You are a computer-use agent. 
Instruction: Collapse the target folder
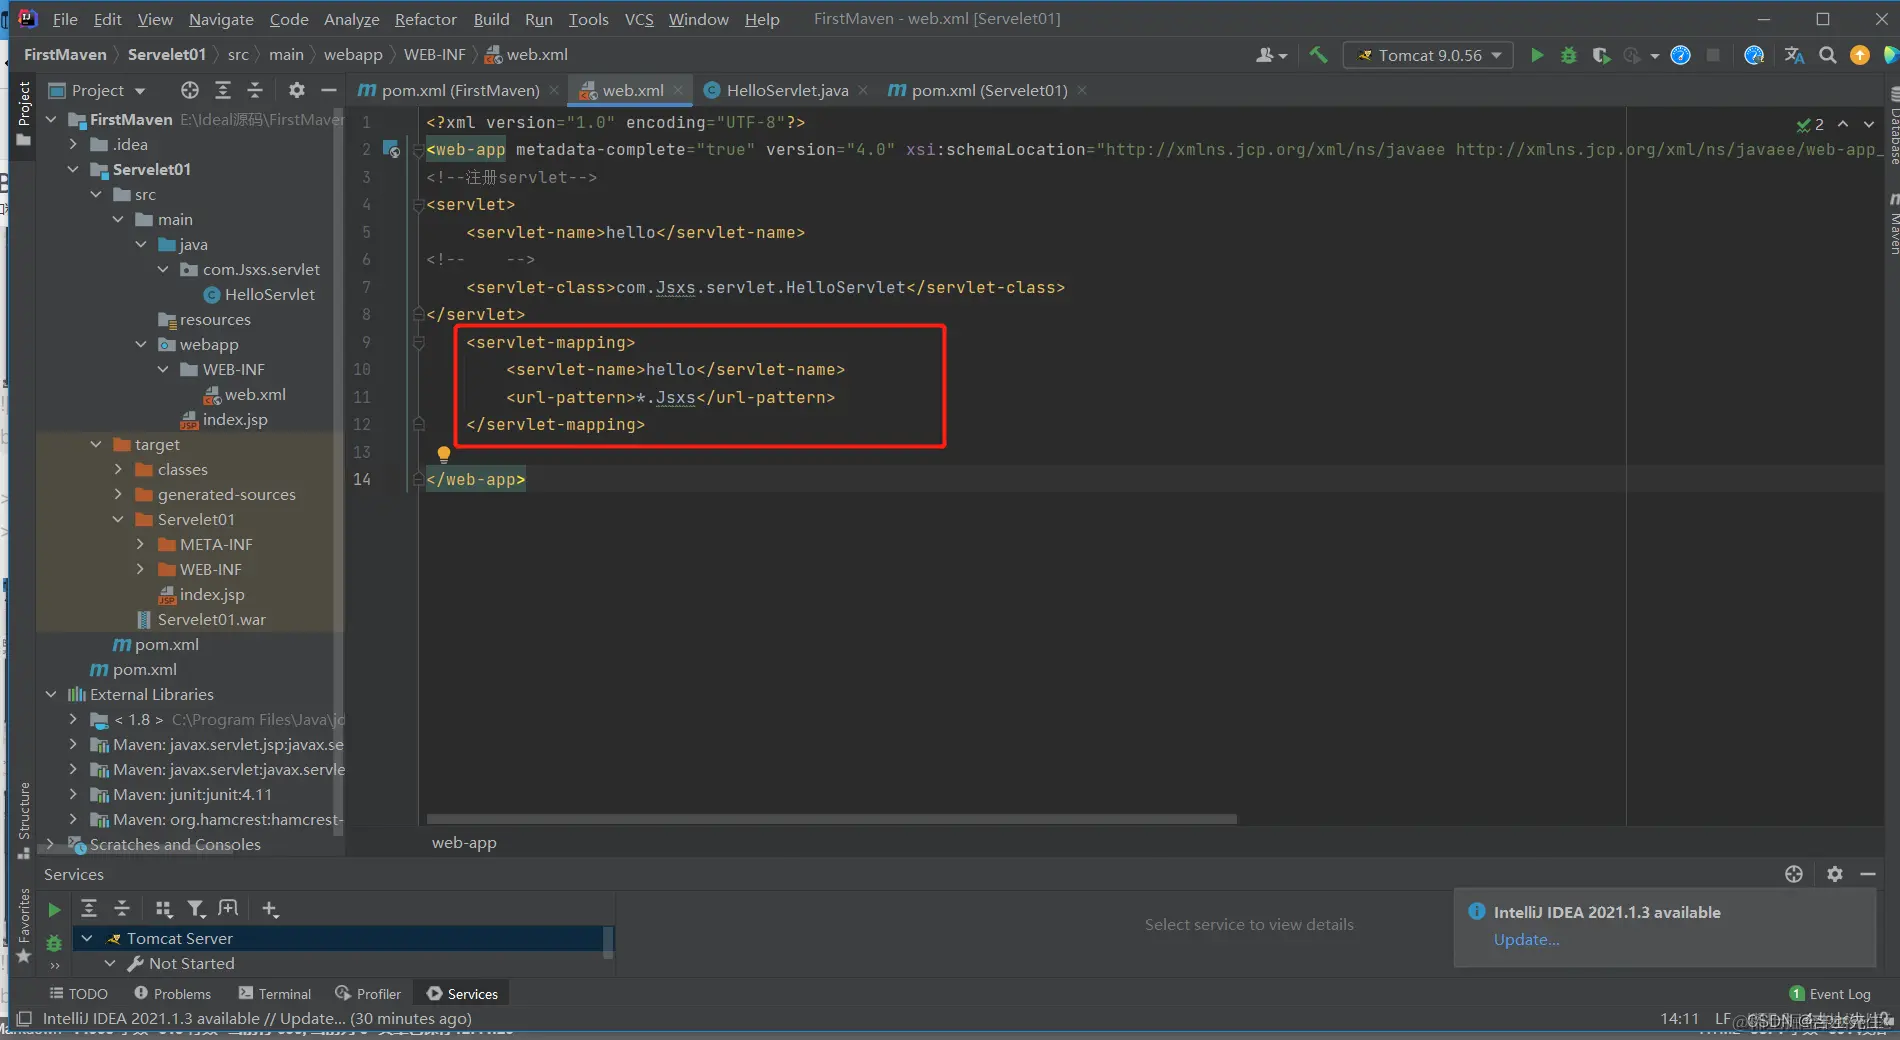point(96,444)
